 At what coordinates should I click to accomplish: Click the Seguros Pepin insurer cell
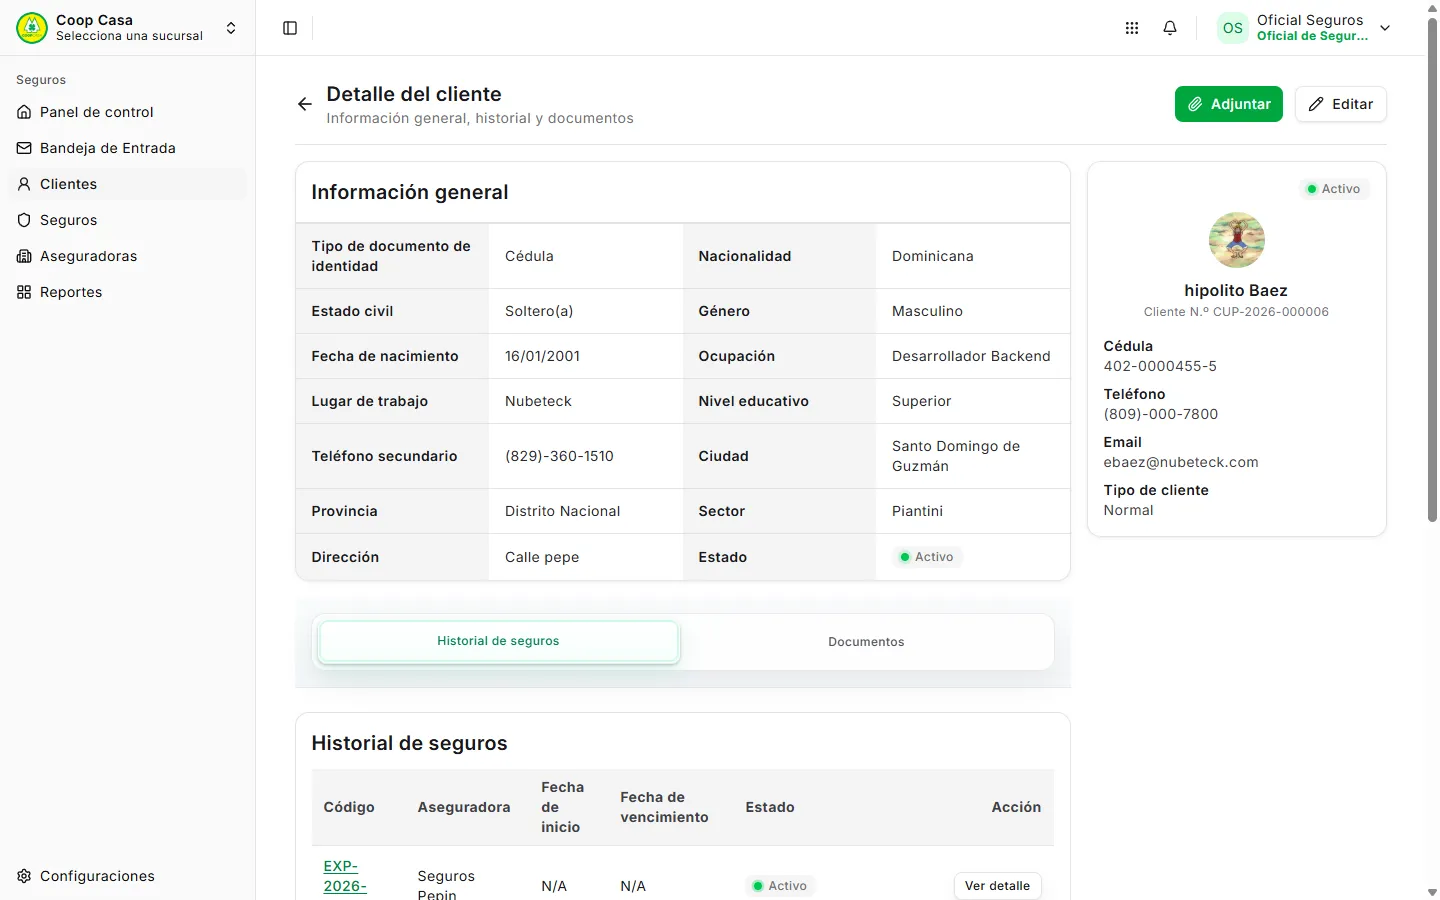446,885
